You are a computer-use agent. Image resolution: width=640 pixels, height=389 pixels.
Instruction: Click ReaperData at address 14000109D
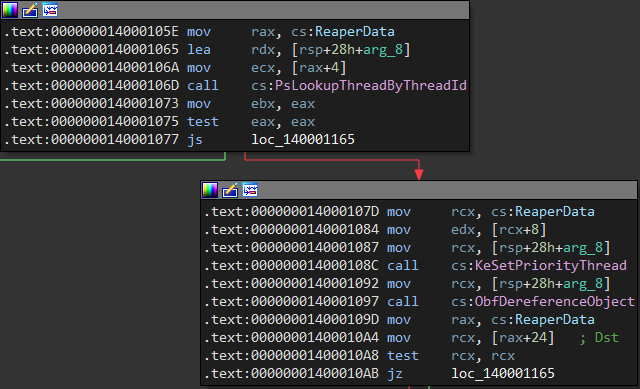555,320
